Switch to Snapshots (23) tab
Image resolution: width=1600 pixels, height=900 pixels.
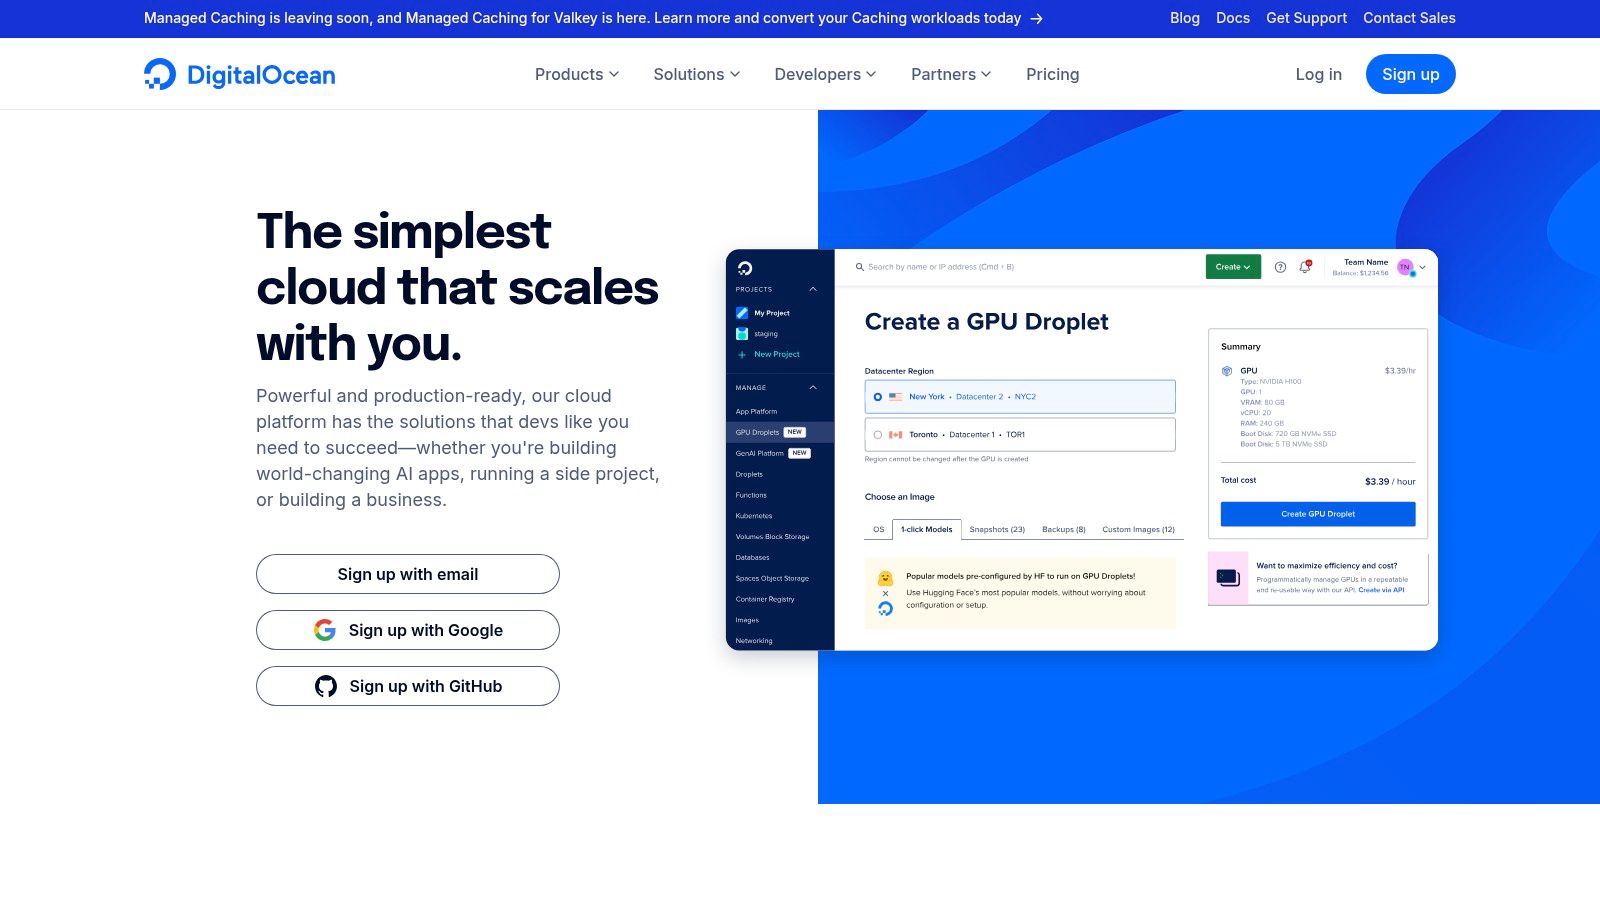[997, 529]
